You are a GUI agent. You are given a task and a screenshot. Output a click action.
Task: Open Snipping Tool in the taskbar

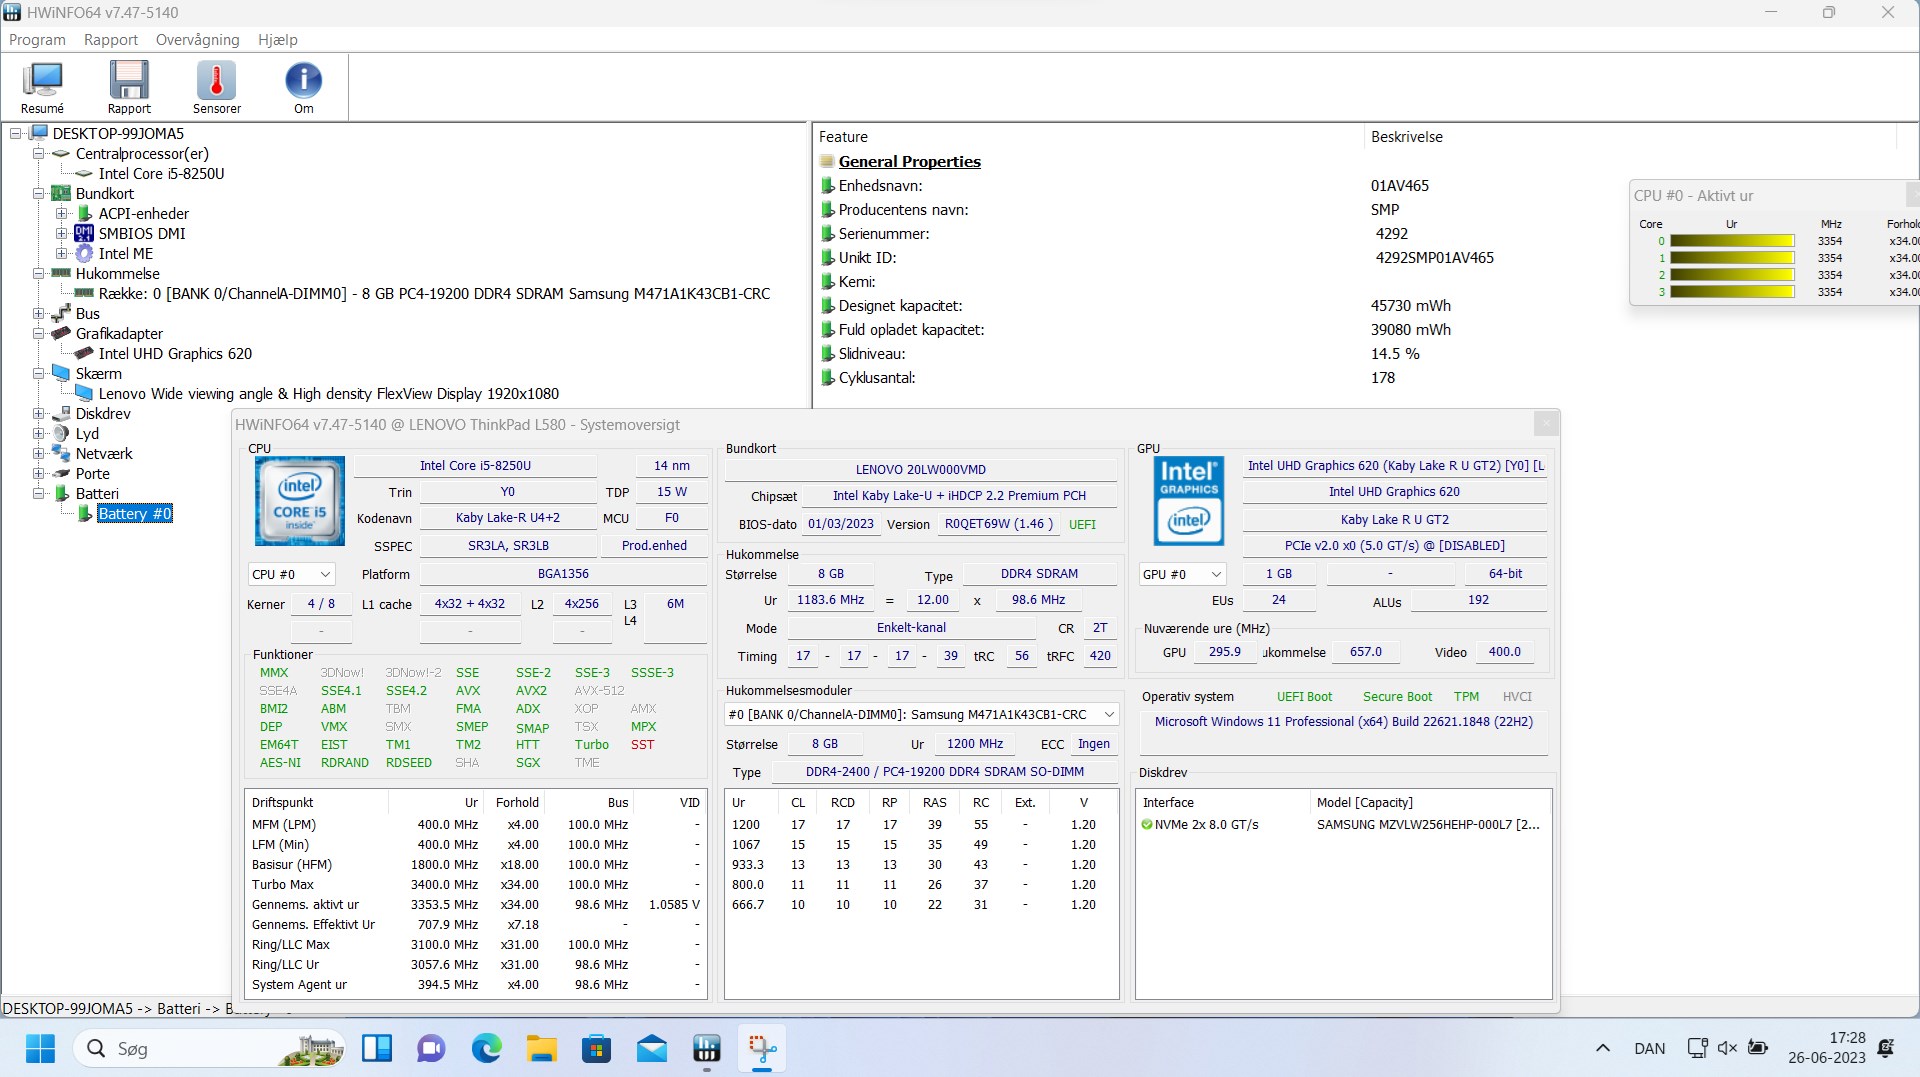tap(762, 1048)
